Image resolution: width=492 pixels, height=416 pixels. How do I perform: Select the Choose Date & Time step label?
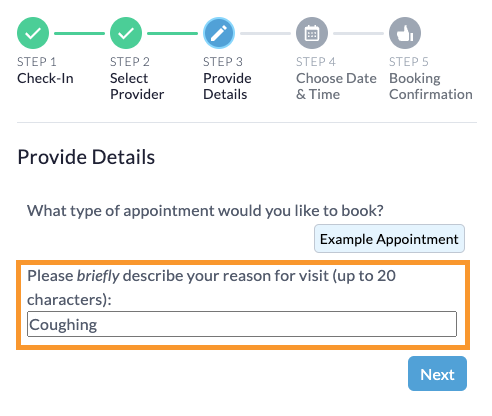[336, 86]
